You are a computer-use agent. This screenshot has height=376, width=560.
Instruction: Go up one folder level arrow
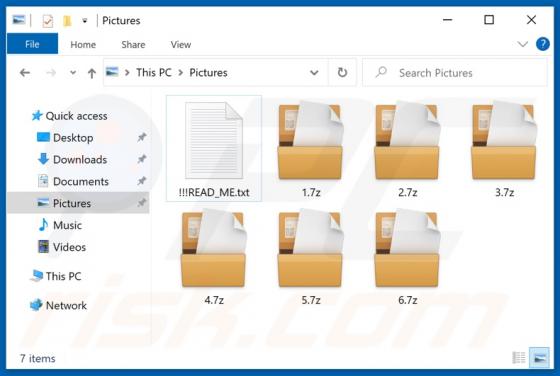coord(92,73)
